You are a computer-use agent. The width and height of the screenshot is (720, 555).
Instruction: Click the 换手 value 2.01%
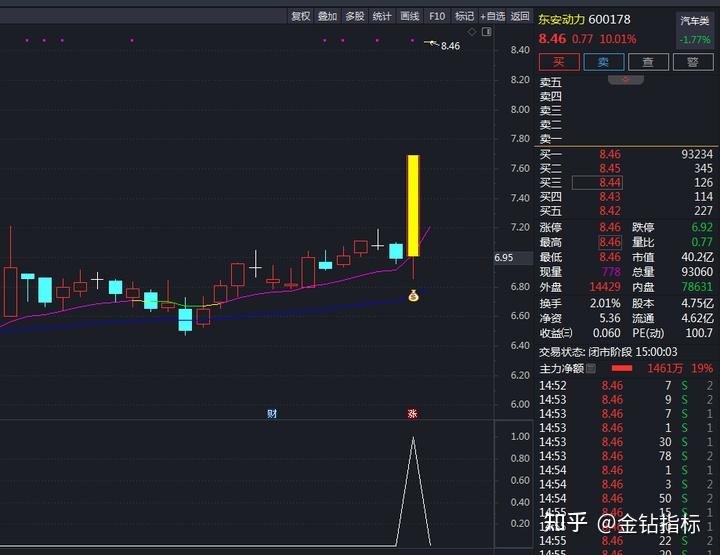tap(605, 303)
